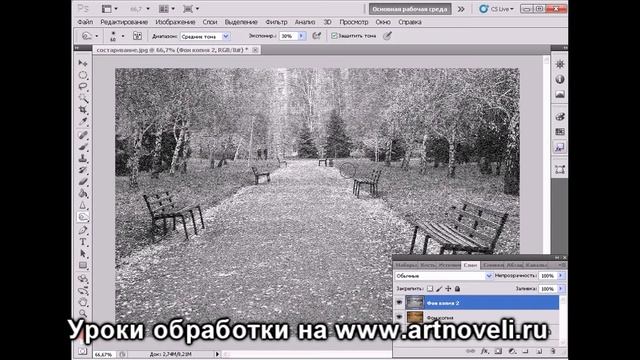Open the 'Файл' menu
The image size is (640, 360).
(85, 22)
